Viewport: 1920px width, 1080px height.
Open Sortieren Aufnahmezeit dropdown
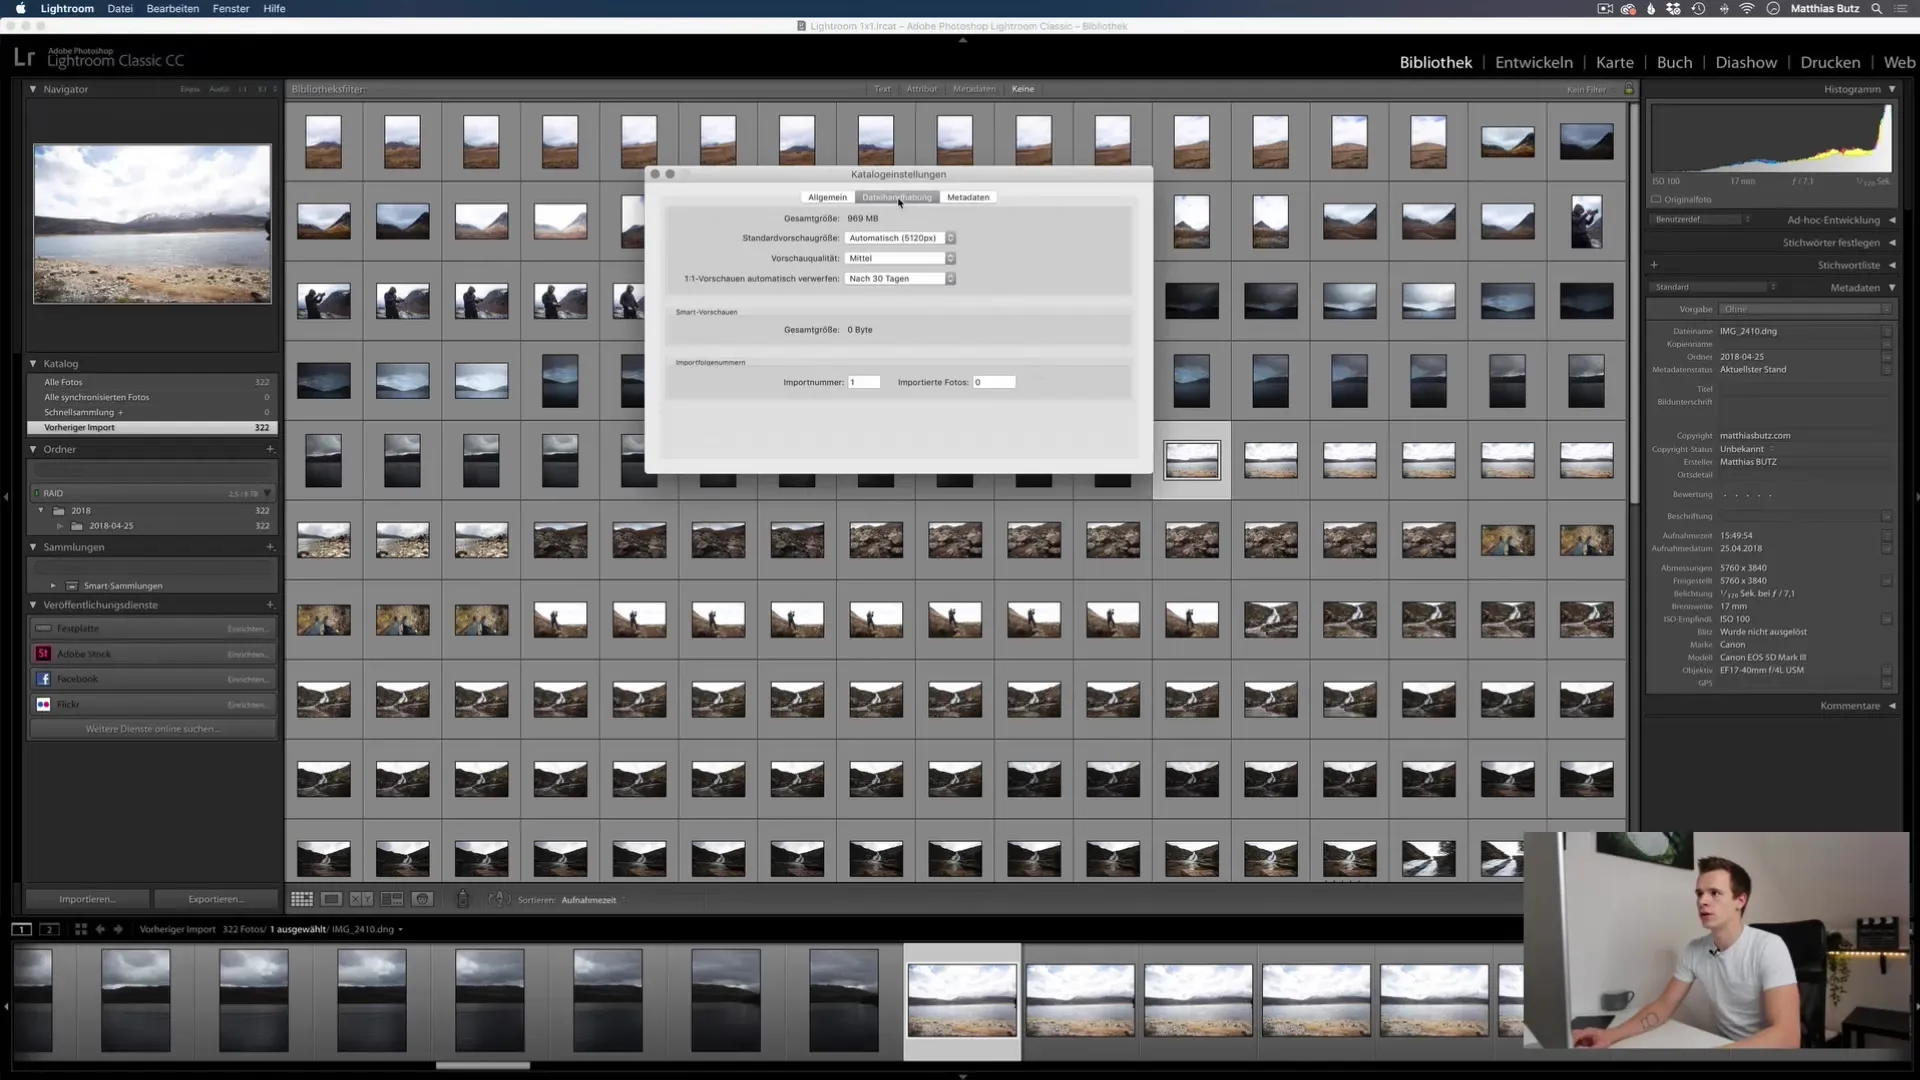pos(594,900)
